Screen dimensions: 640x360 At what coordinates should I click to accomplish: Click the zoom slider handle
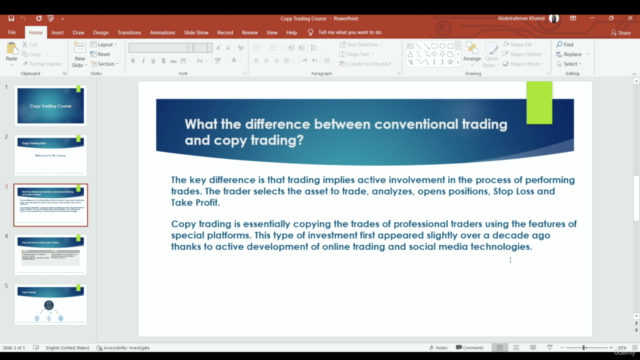point(584,348)
